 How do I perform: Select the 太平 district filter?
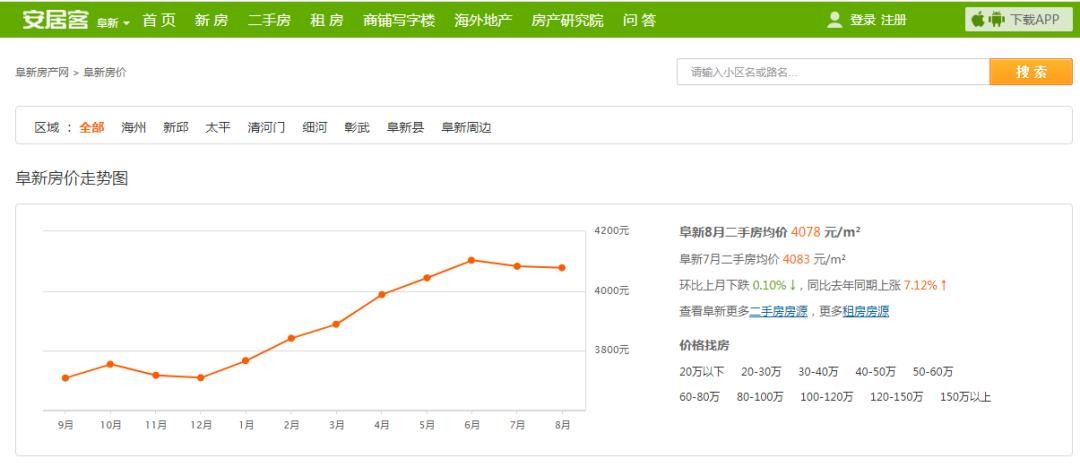(x=218, y=128)
